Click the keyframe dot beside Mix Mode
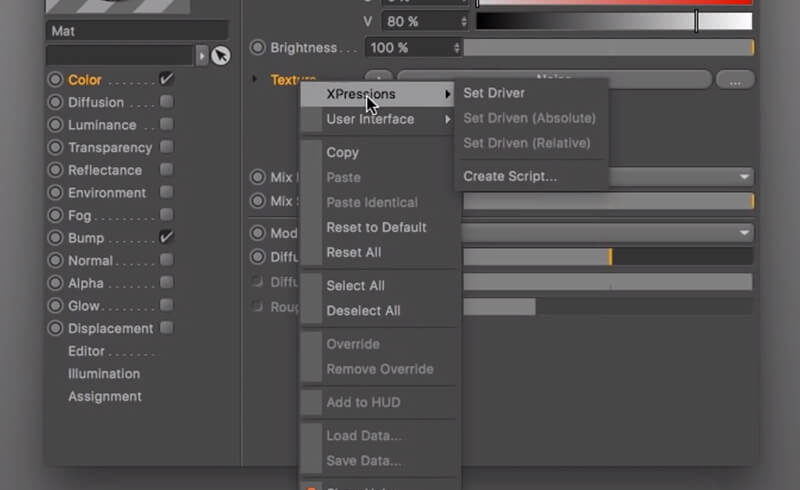Screen dimensions: 800x490 [258, 177]
